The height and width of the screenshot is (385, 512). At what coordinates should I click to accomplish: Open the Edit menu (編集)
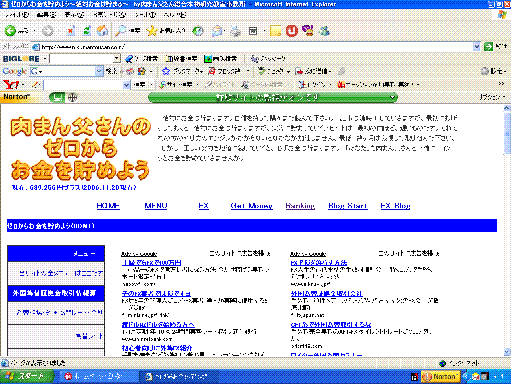pyautogui.click(x=47, y=15)
